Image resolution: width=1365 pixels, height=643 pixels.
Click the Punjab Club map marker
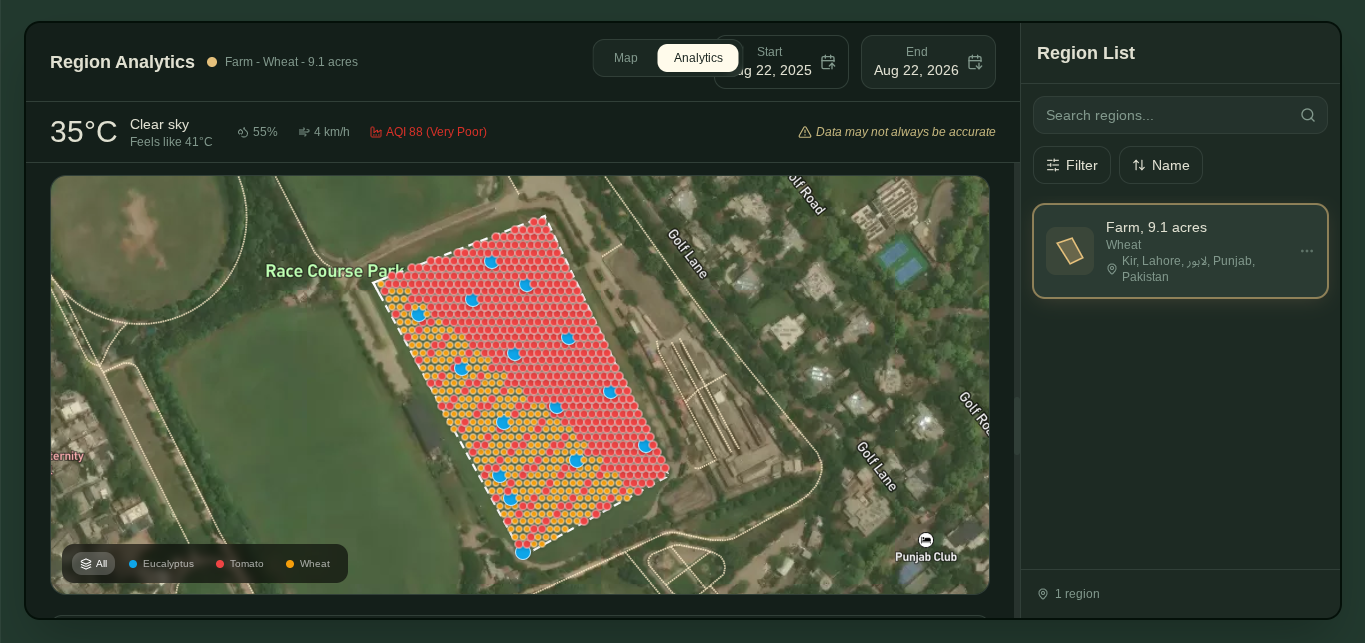point(926,540)
